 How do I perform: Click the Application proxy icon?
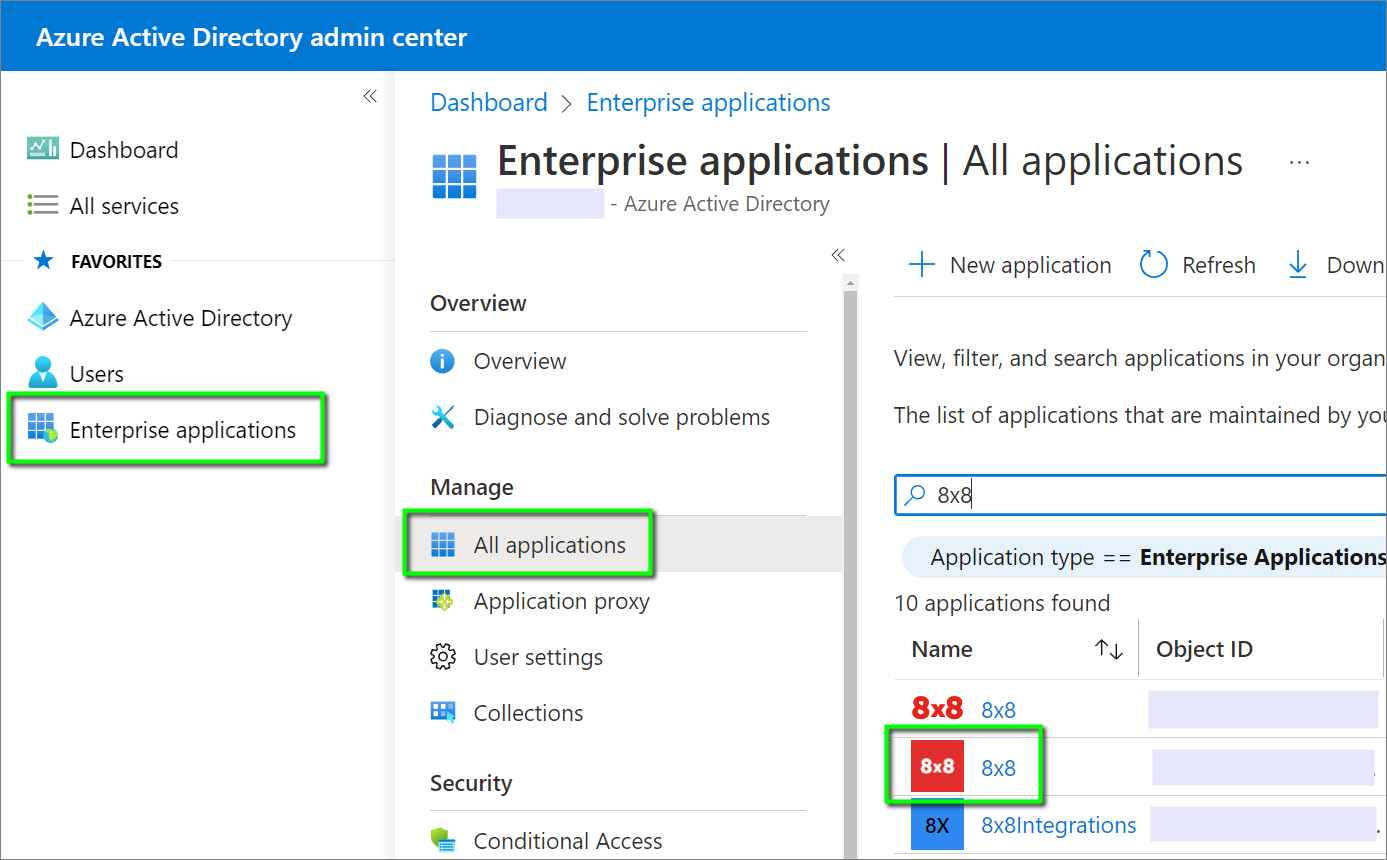point(443,601)
